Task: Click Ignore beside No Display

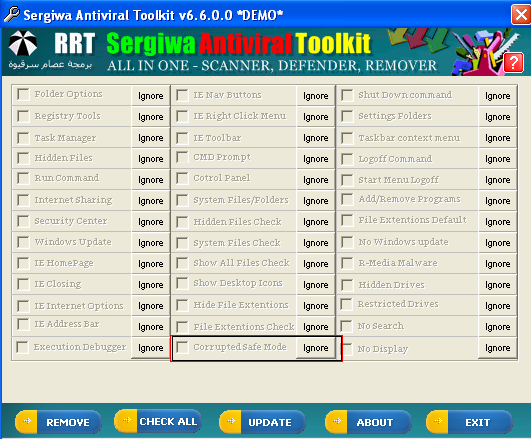Action: 497,348
